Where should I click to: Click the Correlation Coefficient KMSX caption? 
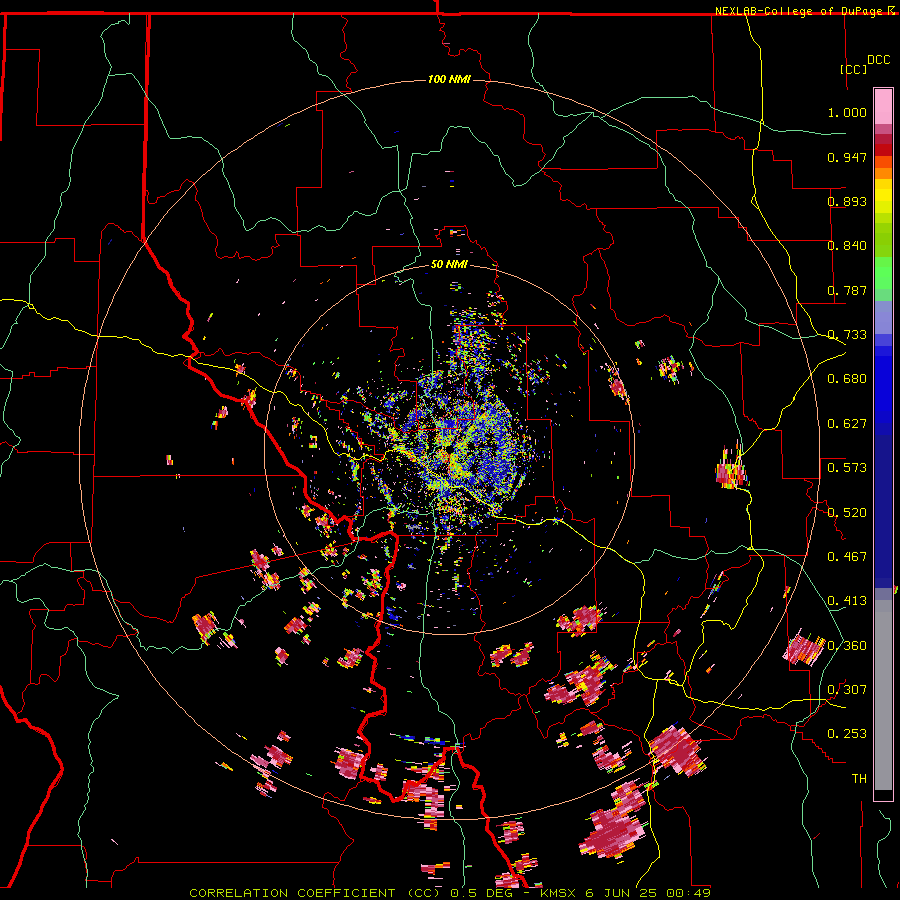click(x=450, y=893)
